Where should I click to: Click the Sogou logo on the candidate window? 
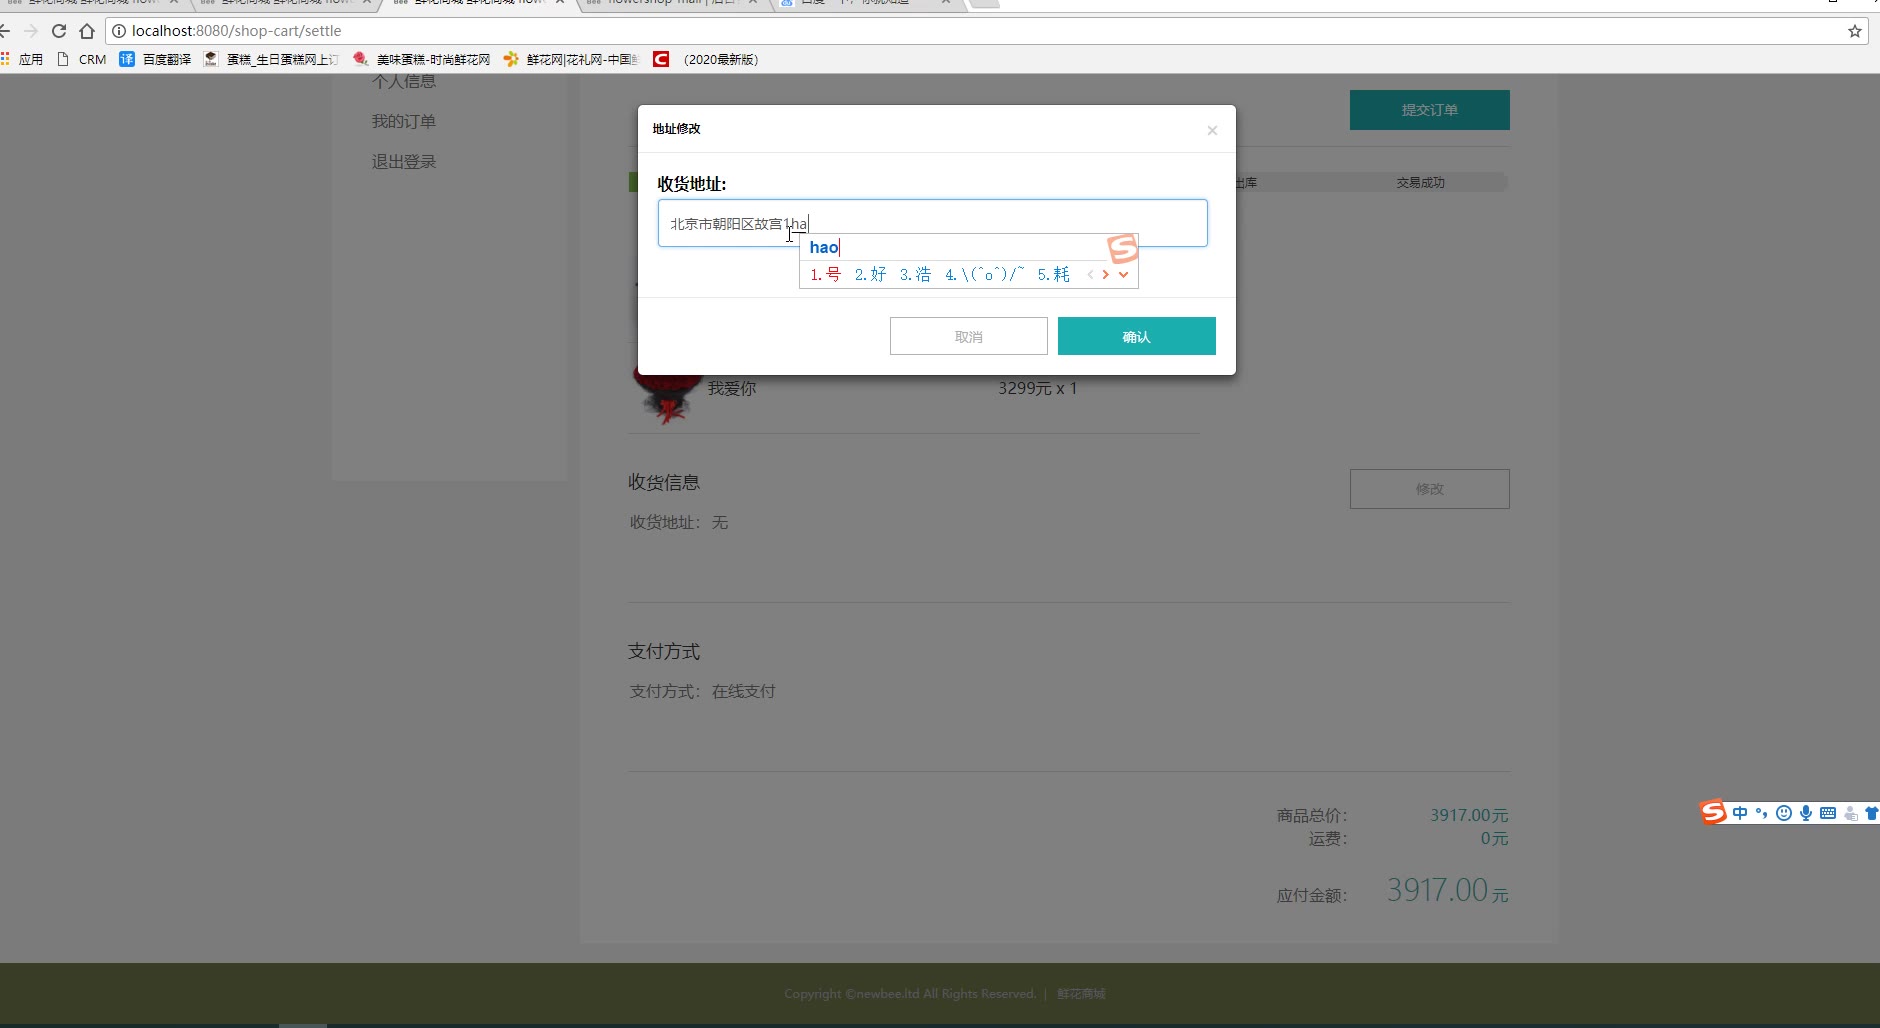(x=1123, y=248)
